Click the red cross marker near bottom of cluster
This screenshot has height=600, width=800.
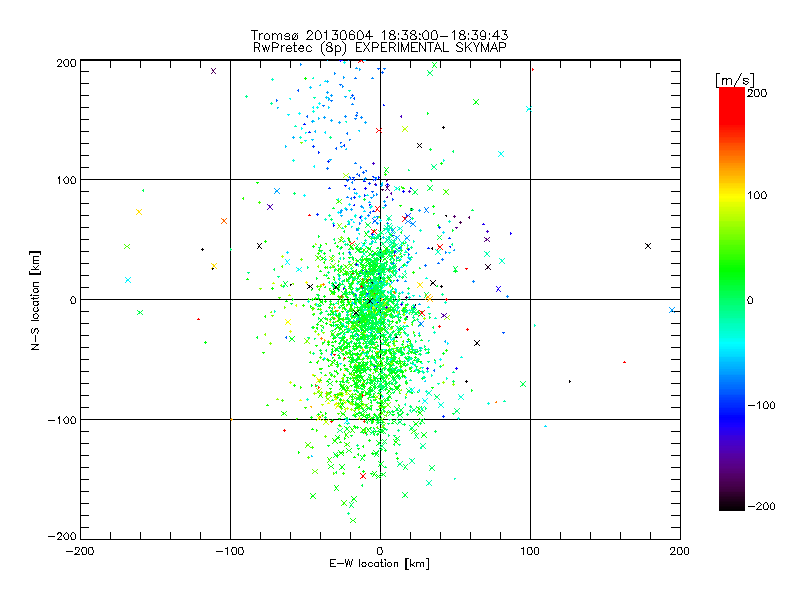tap(363, 476)
